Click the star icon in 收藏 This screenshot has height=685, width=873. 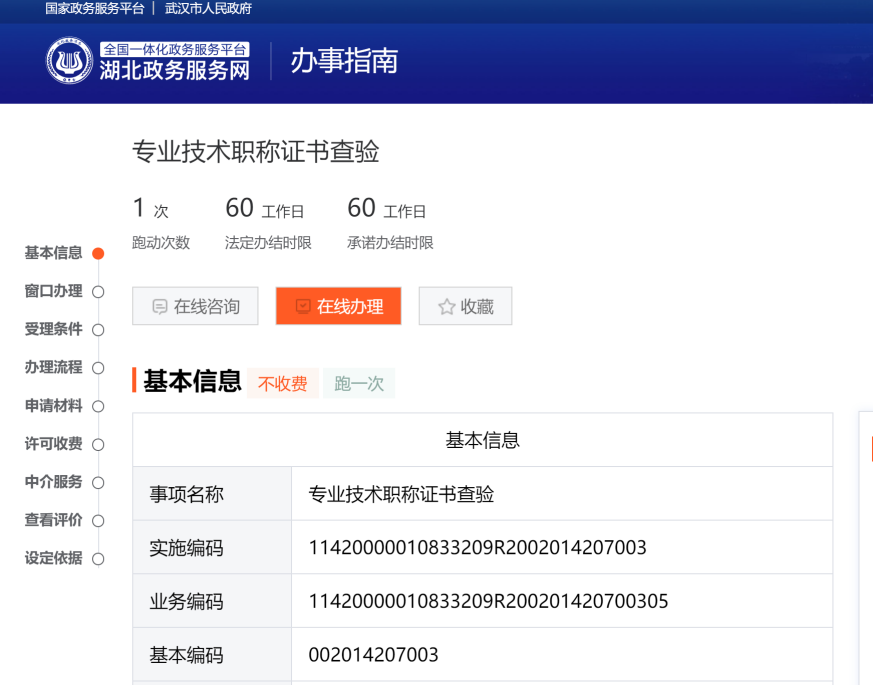coord(446,307)
